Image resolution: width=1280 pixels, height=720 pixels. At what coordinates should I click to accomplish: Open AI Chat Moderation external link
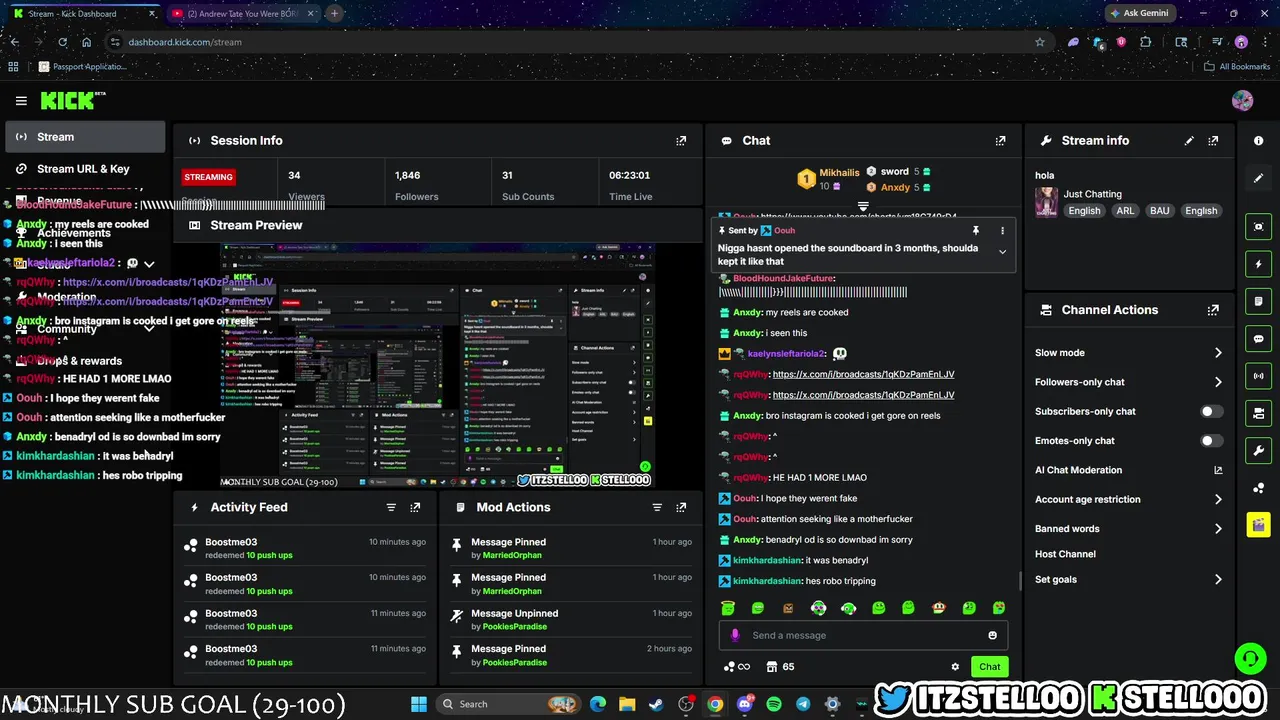[x=1218, y=470]
